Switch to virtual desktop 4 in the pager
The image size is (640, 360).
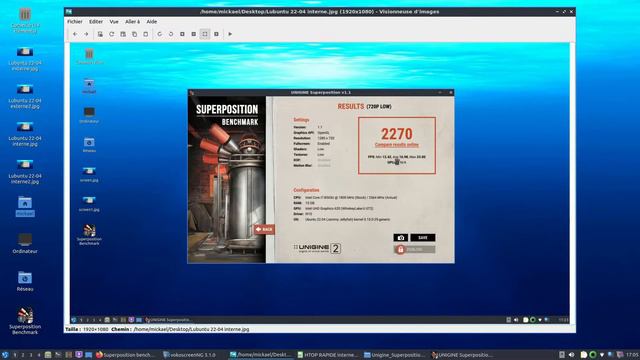pos(39,355)
